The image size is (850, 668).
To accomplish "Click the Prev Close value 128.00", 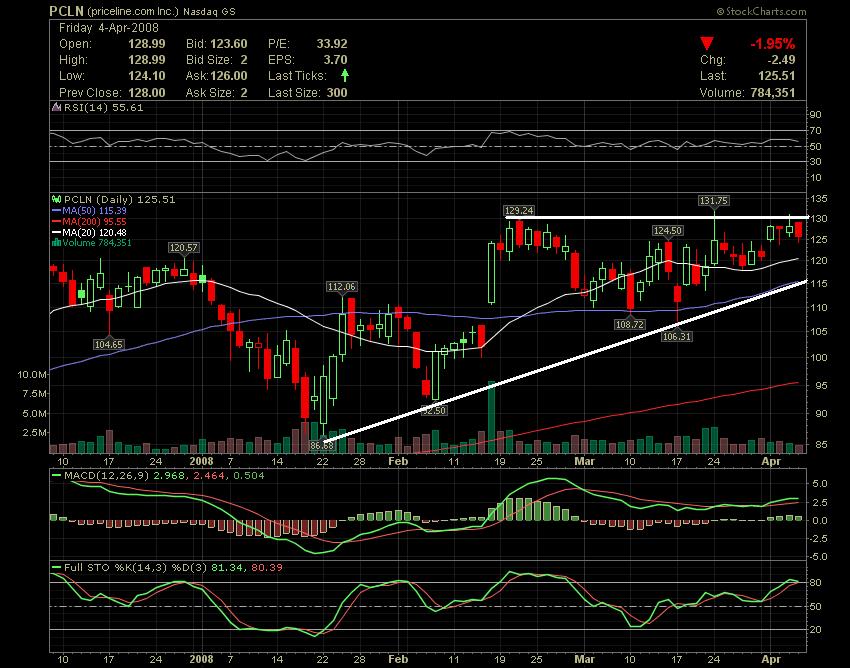I will coord(147,93).
